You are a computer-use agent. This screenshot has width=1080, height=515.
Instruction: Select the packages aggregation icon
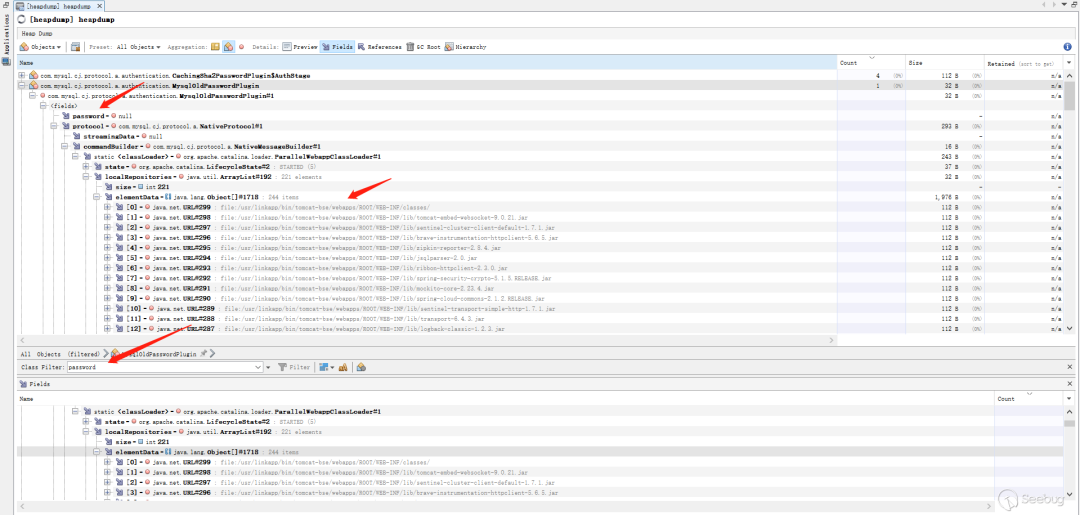[216, 47]
